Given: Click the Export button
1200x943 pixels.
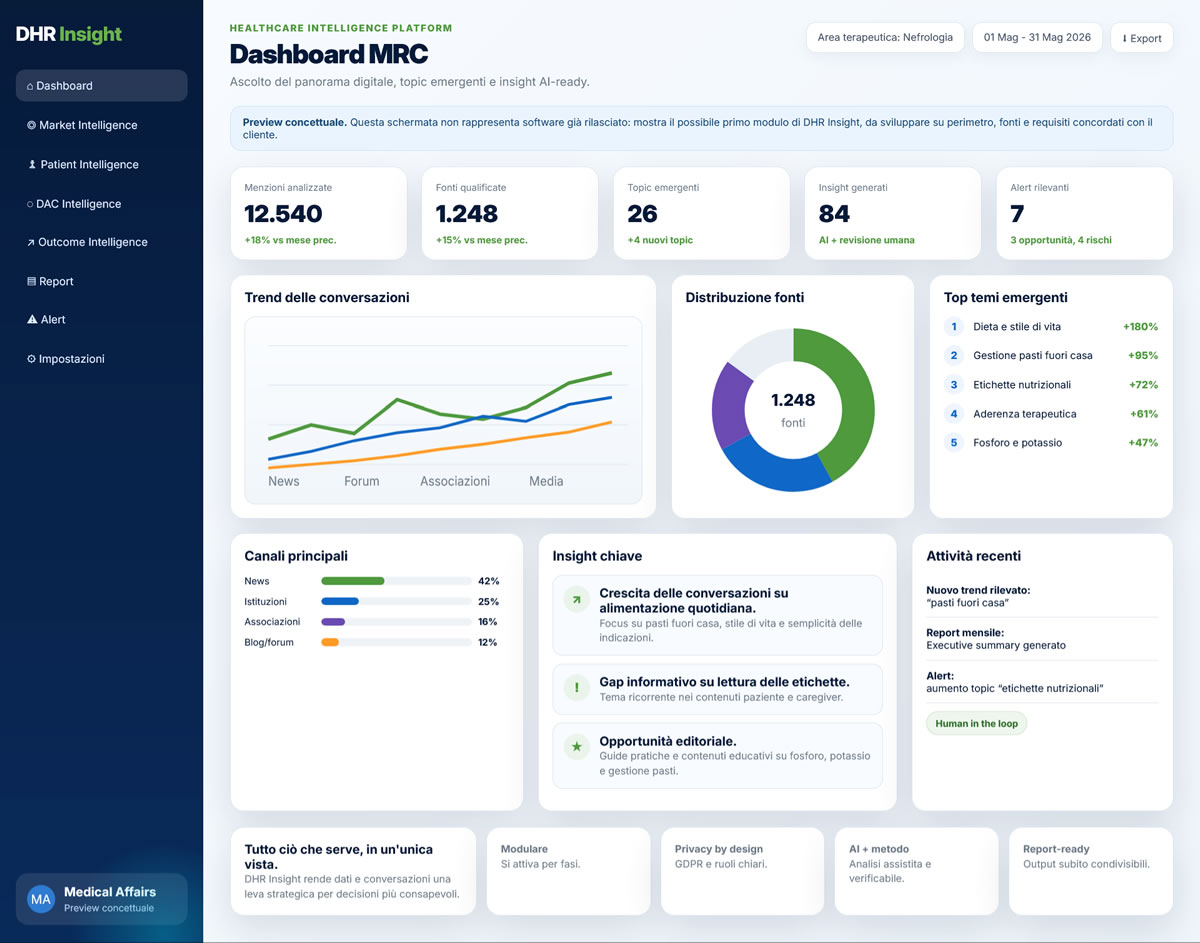Looking at the screenshot, I should (x=1141, y=38).
